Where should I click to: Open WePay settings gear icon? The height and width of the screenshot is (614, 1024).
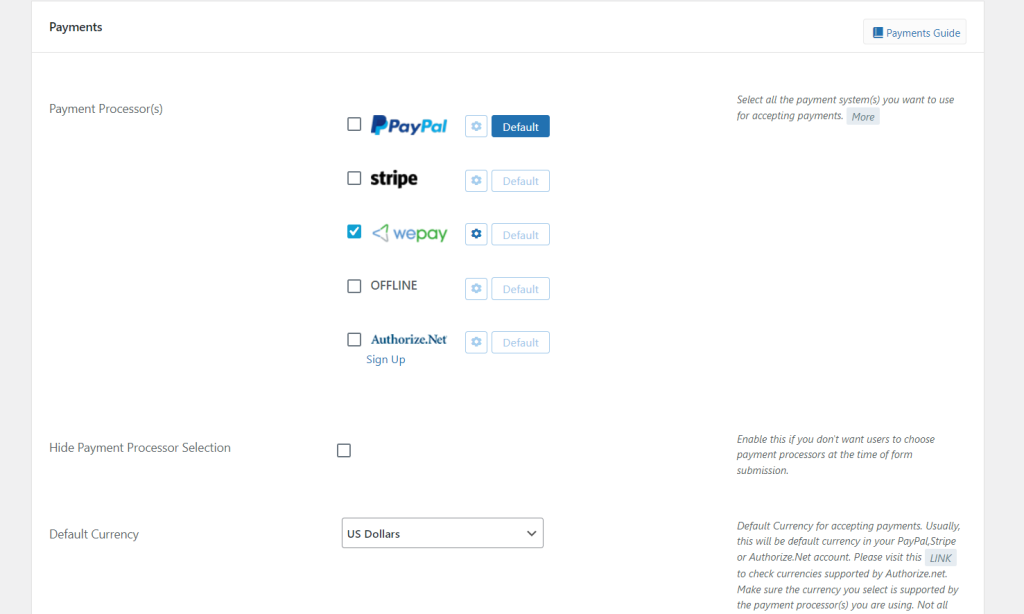[476, 234]
